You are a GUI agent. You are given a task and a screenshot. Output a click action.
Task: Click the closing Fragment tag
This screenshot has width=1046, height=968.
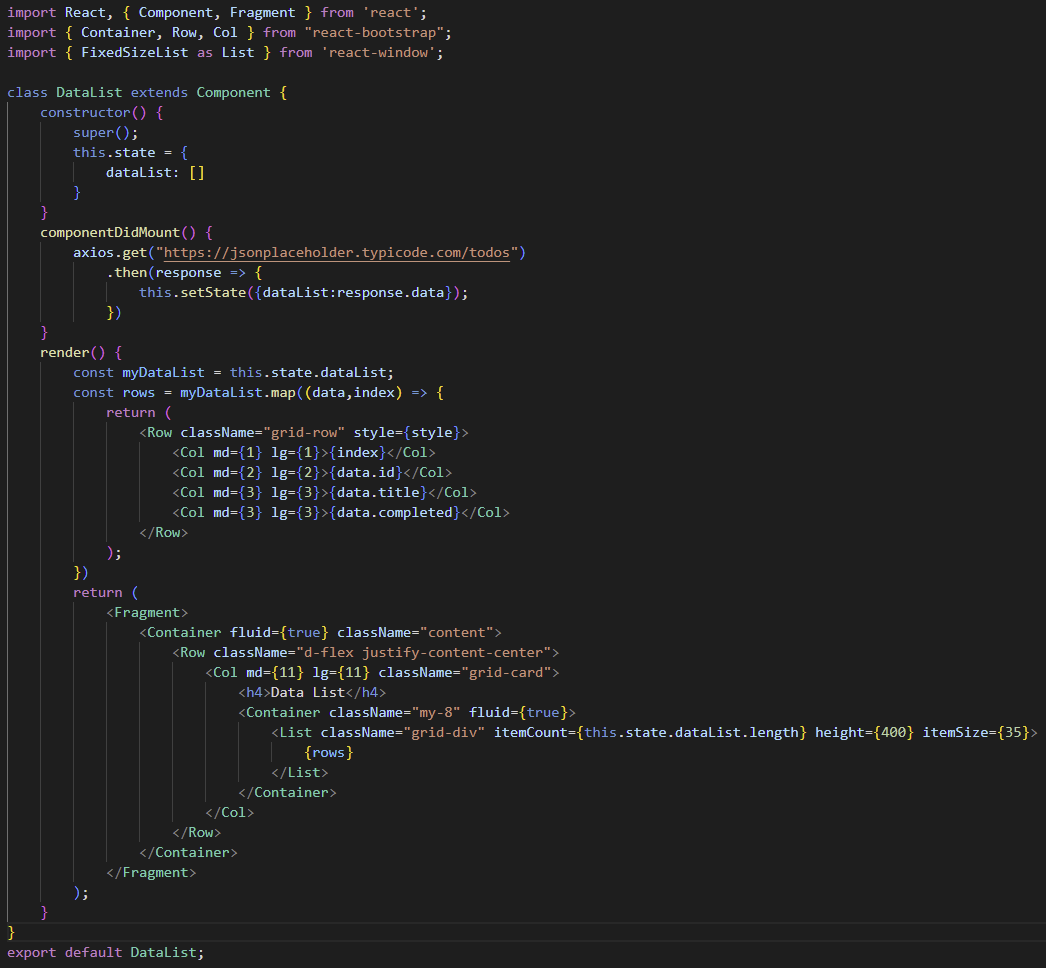[151, 872]
